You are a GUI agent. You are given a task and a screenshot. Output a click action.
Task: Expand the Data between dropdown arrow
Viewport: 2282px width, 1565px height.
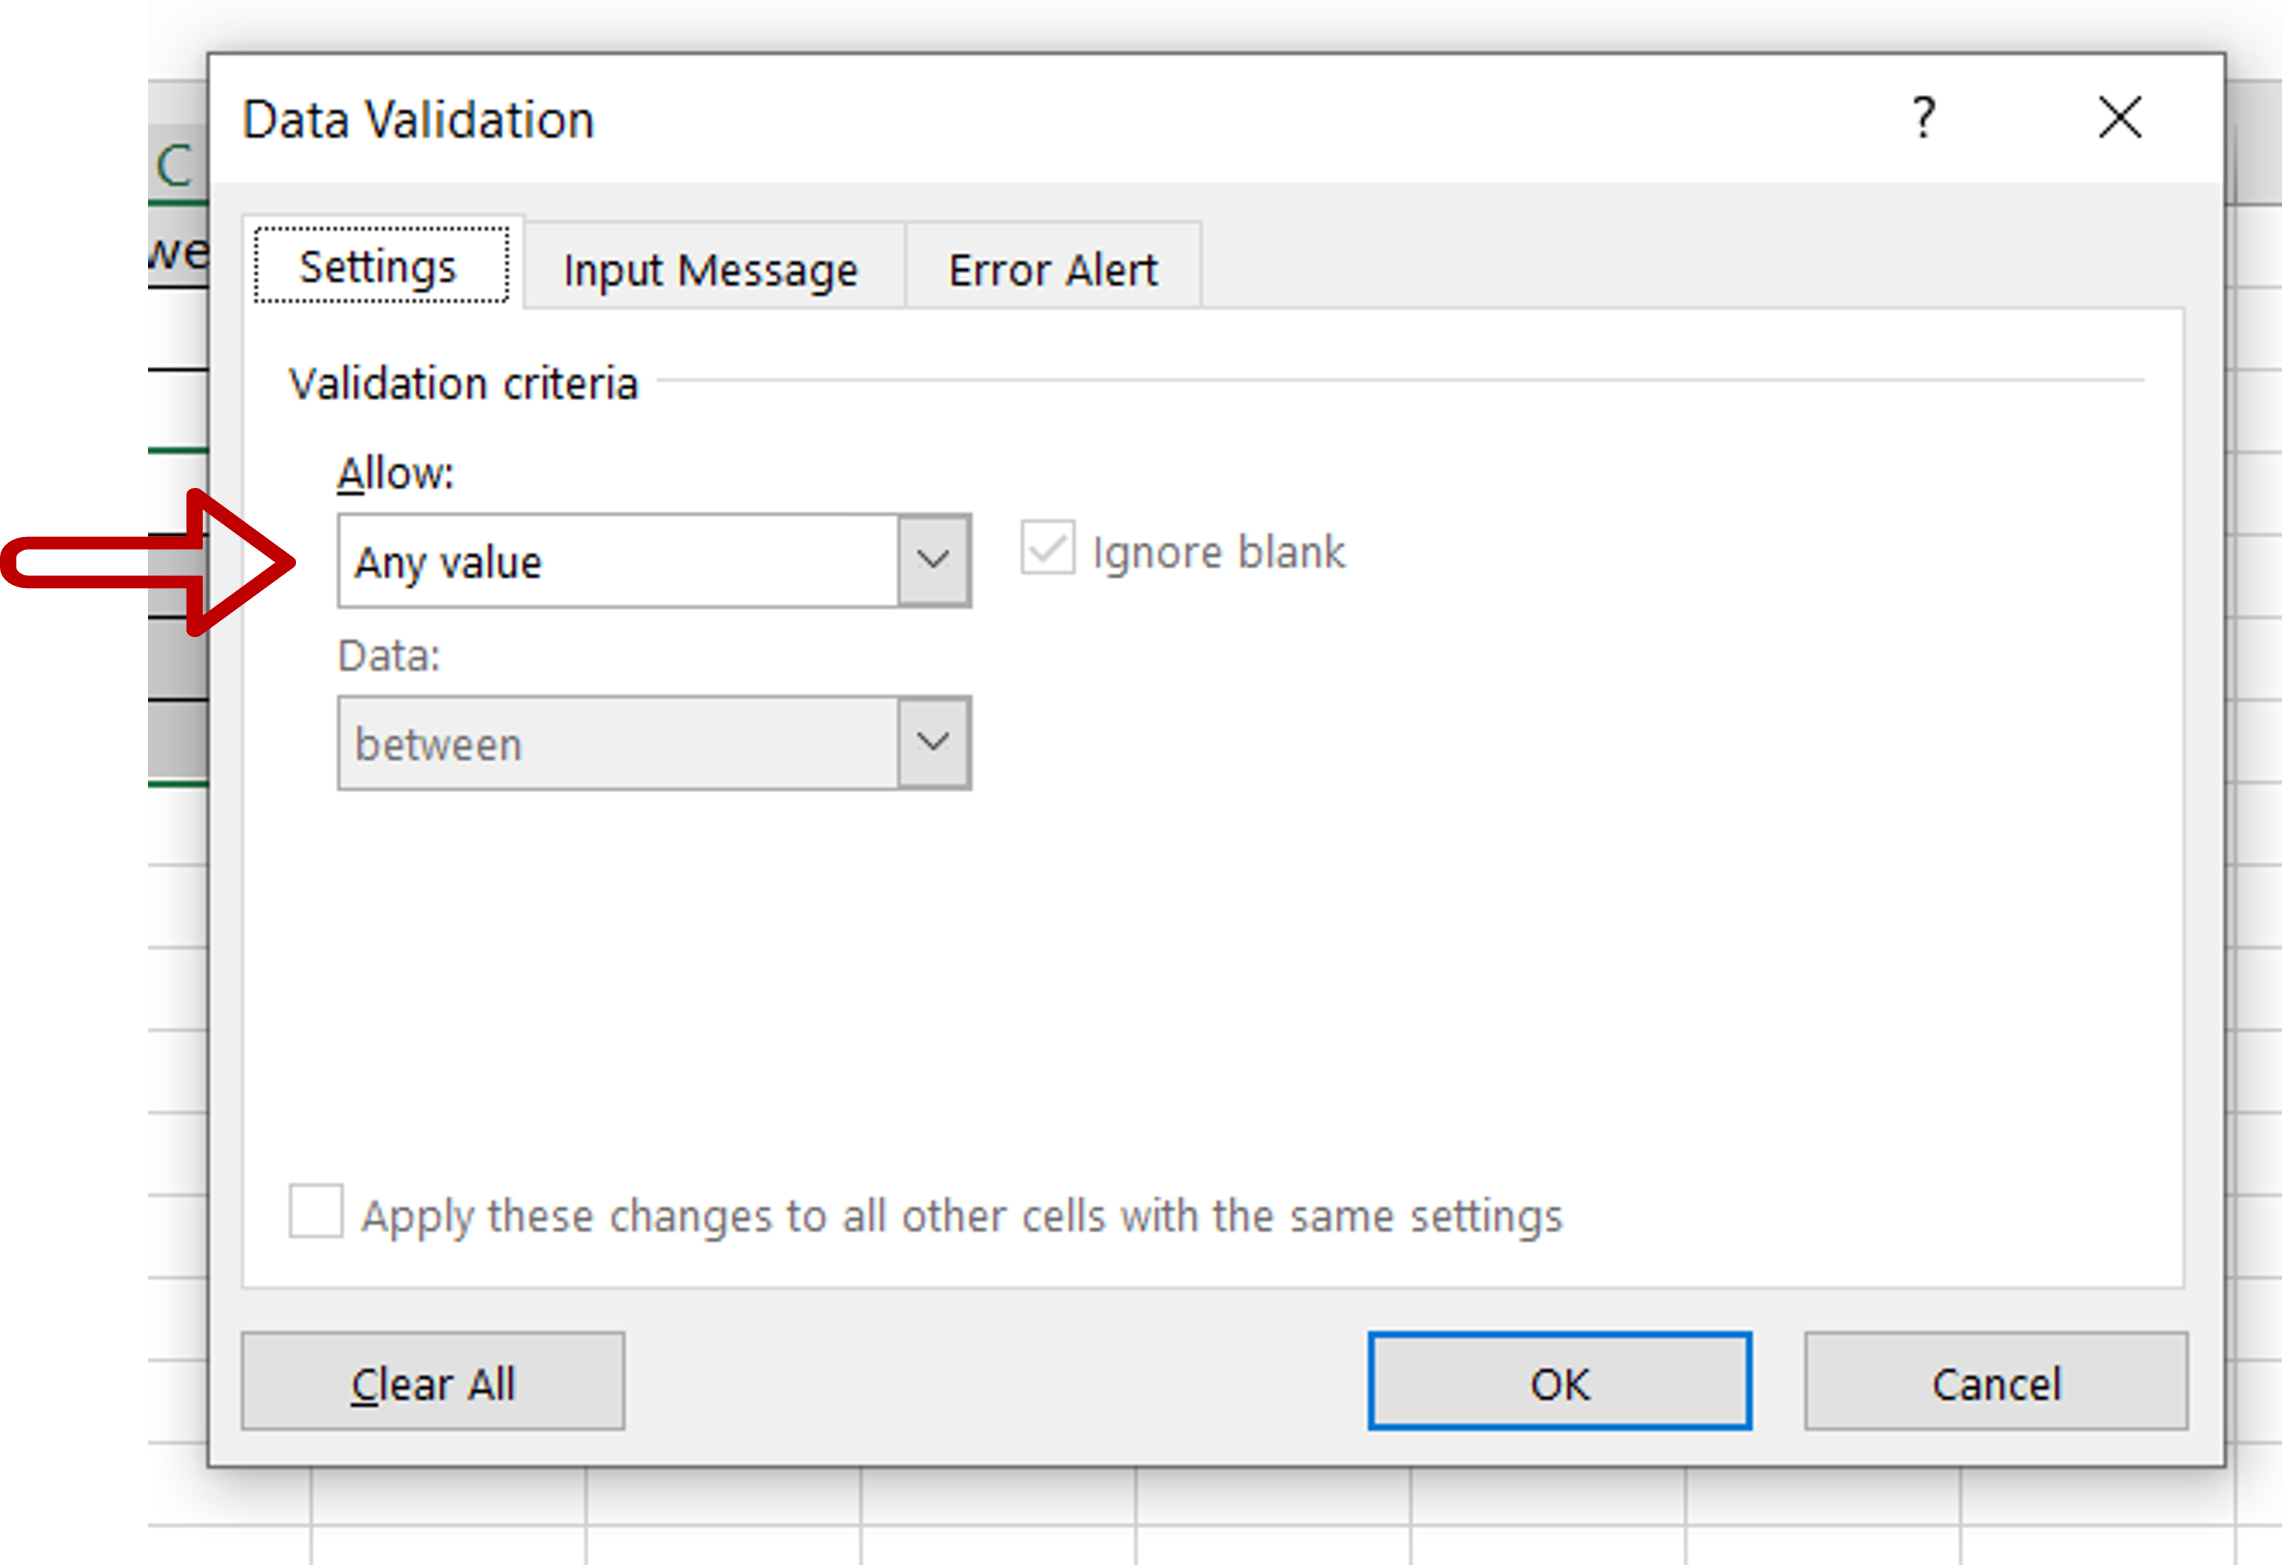(x=933, y=743)
